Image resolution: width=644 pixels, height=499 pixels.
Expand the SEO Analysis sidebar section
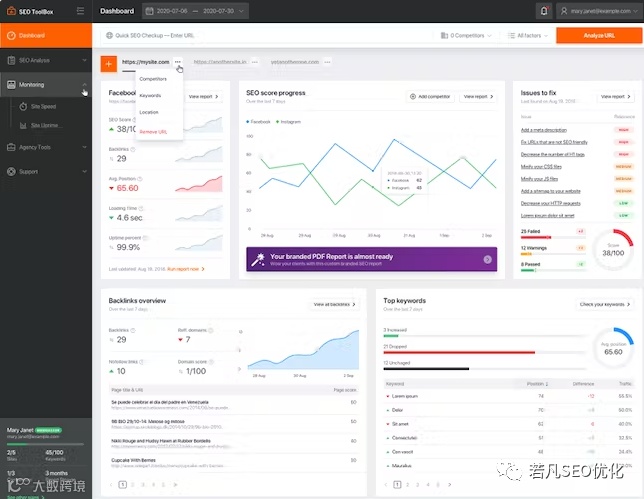(x=46, y=60)
